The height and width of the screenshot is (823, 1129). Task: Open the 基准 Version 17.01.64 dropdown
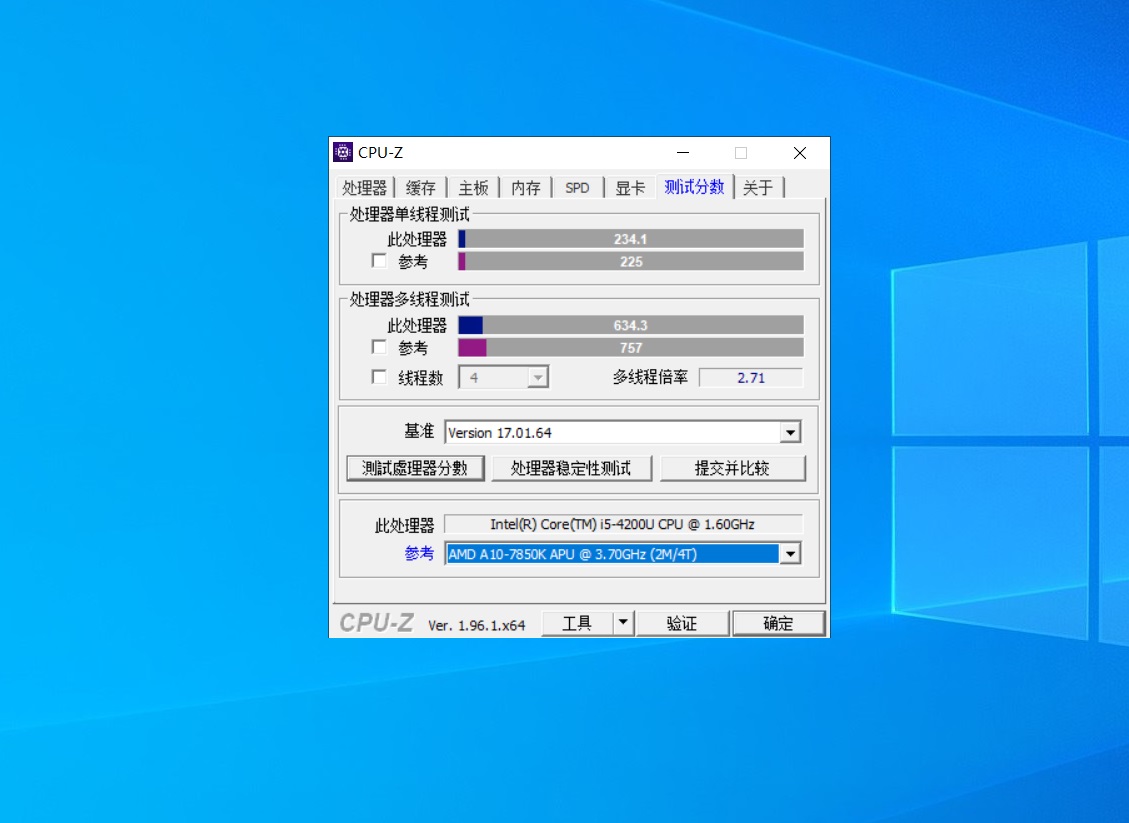tap(791, 432)
